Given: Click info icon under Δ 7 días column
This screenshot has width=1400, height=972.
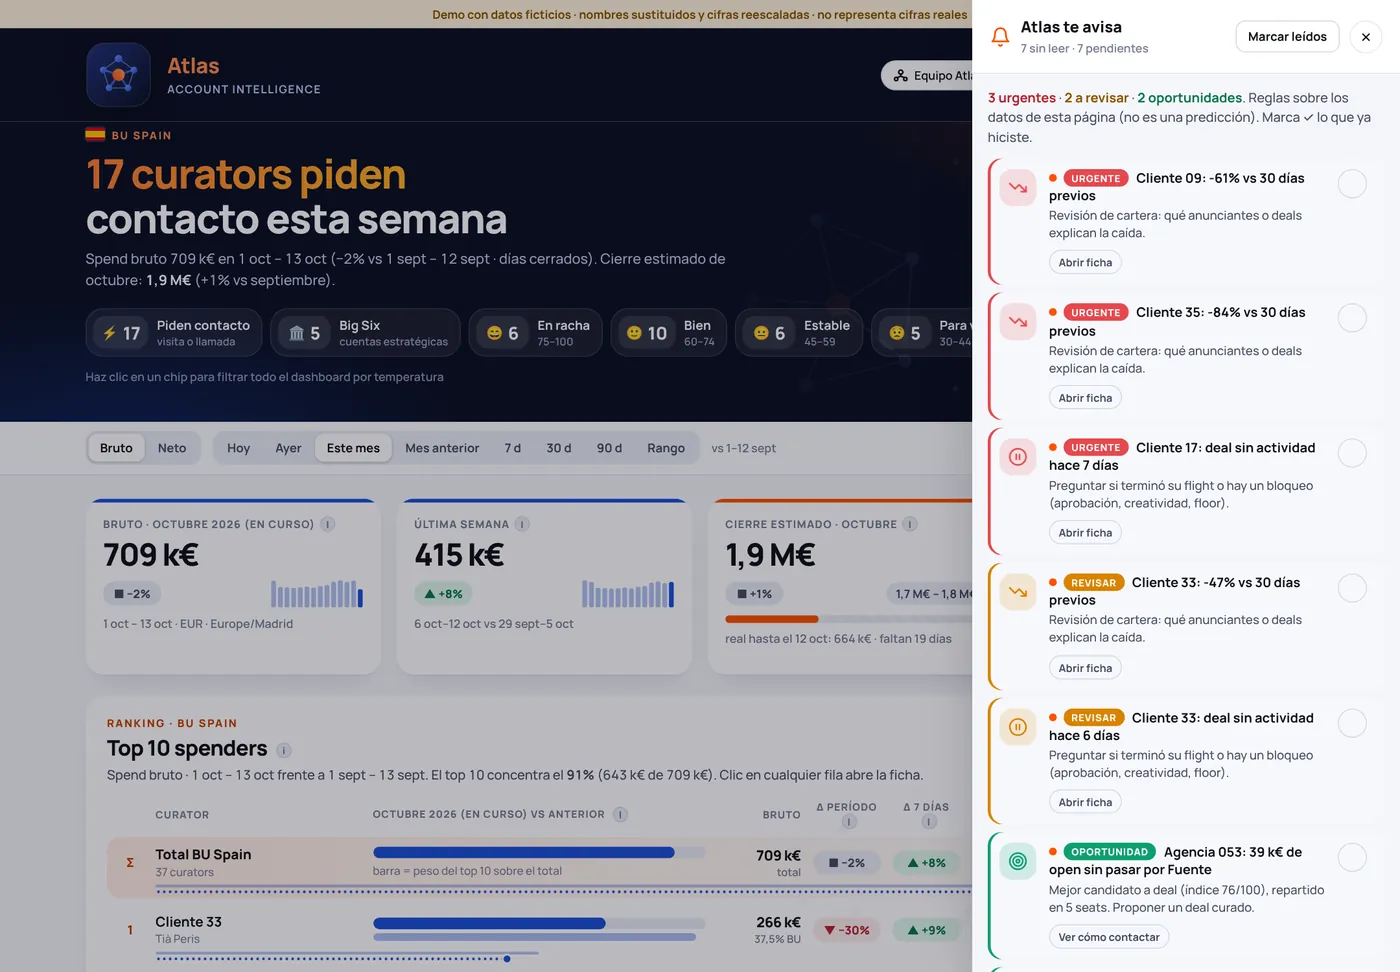Looking at the screenshot, I should (929, 822).
